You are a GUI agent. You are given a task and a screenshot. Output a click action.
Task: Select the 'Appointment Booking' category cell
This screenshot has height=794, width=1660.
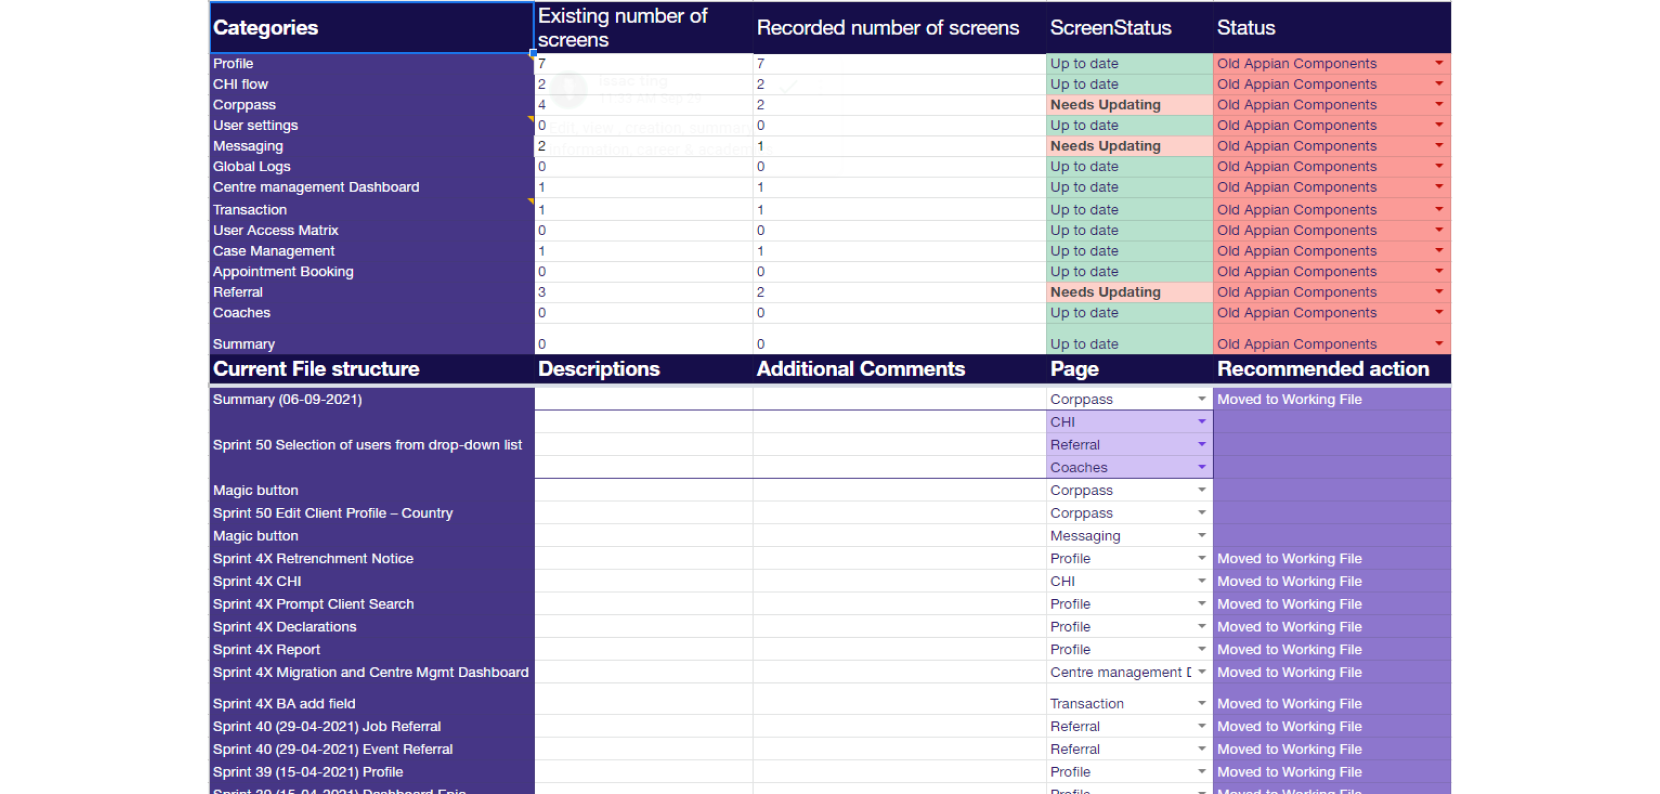(x=372, y=271)
